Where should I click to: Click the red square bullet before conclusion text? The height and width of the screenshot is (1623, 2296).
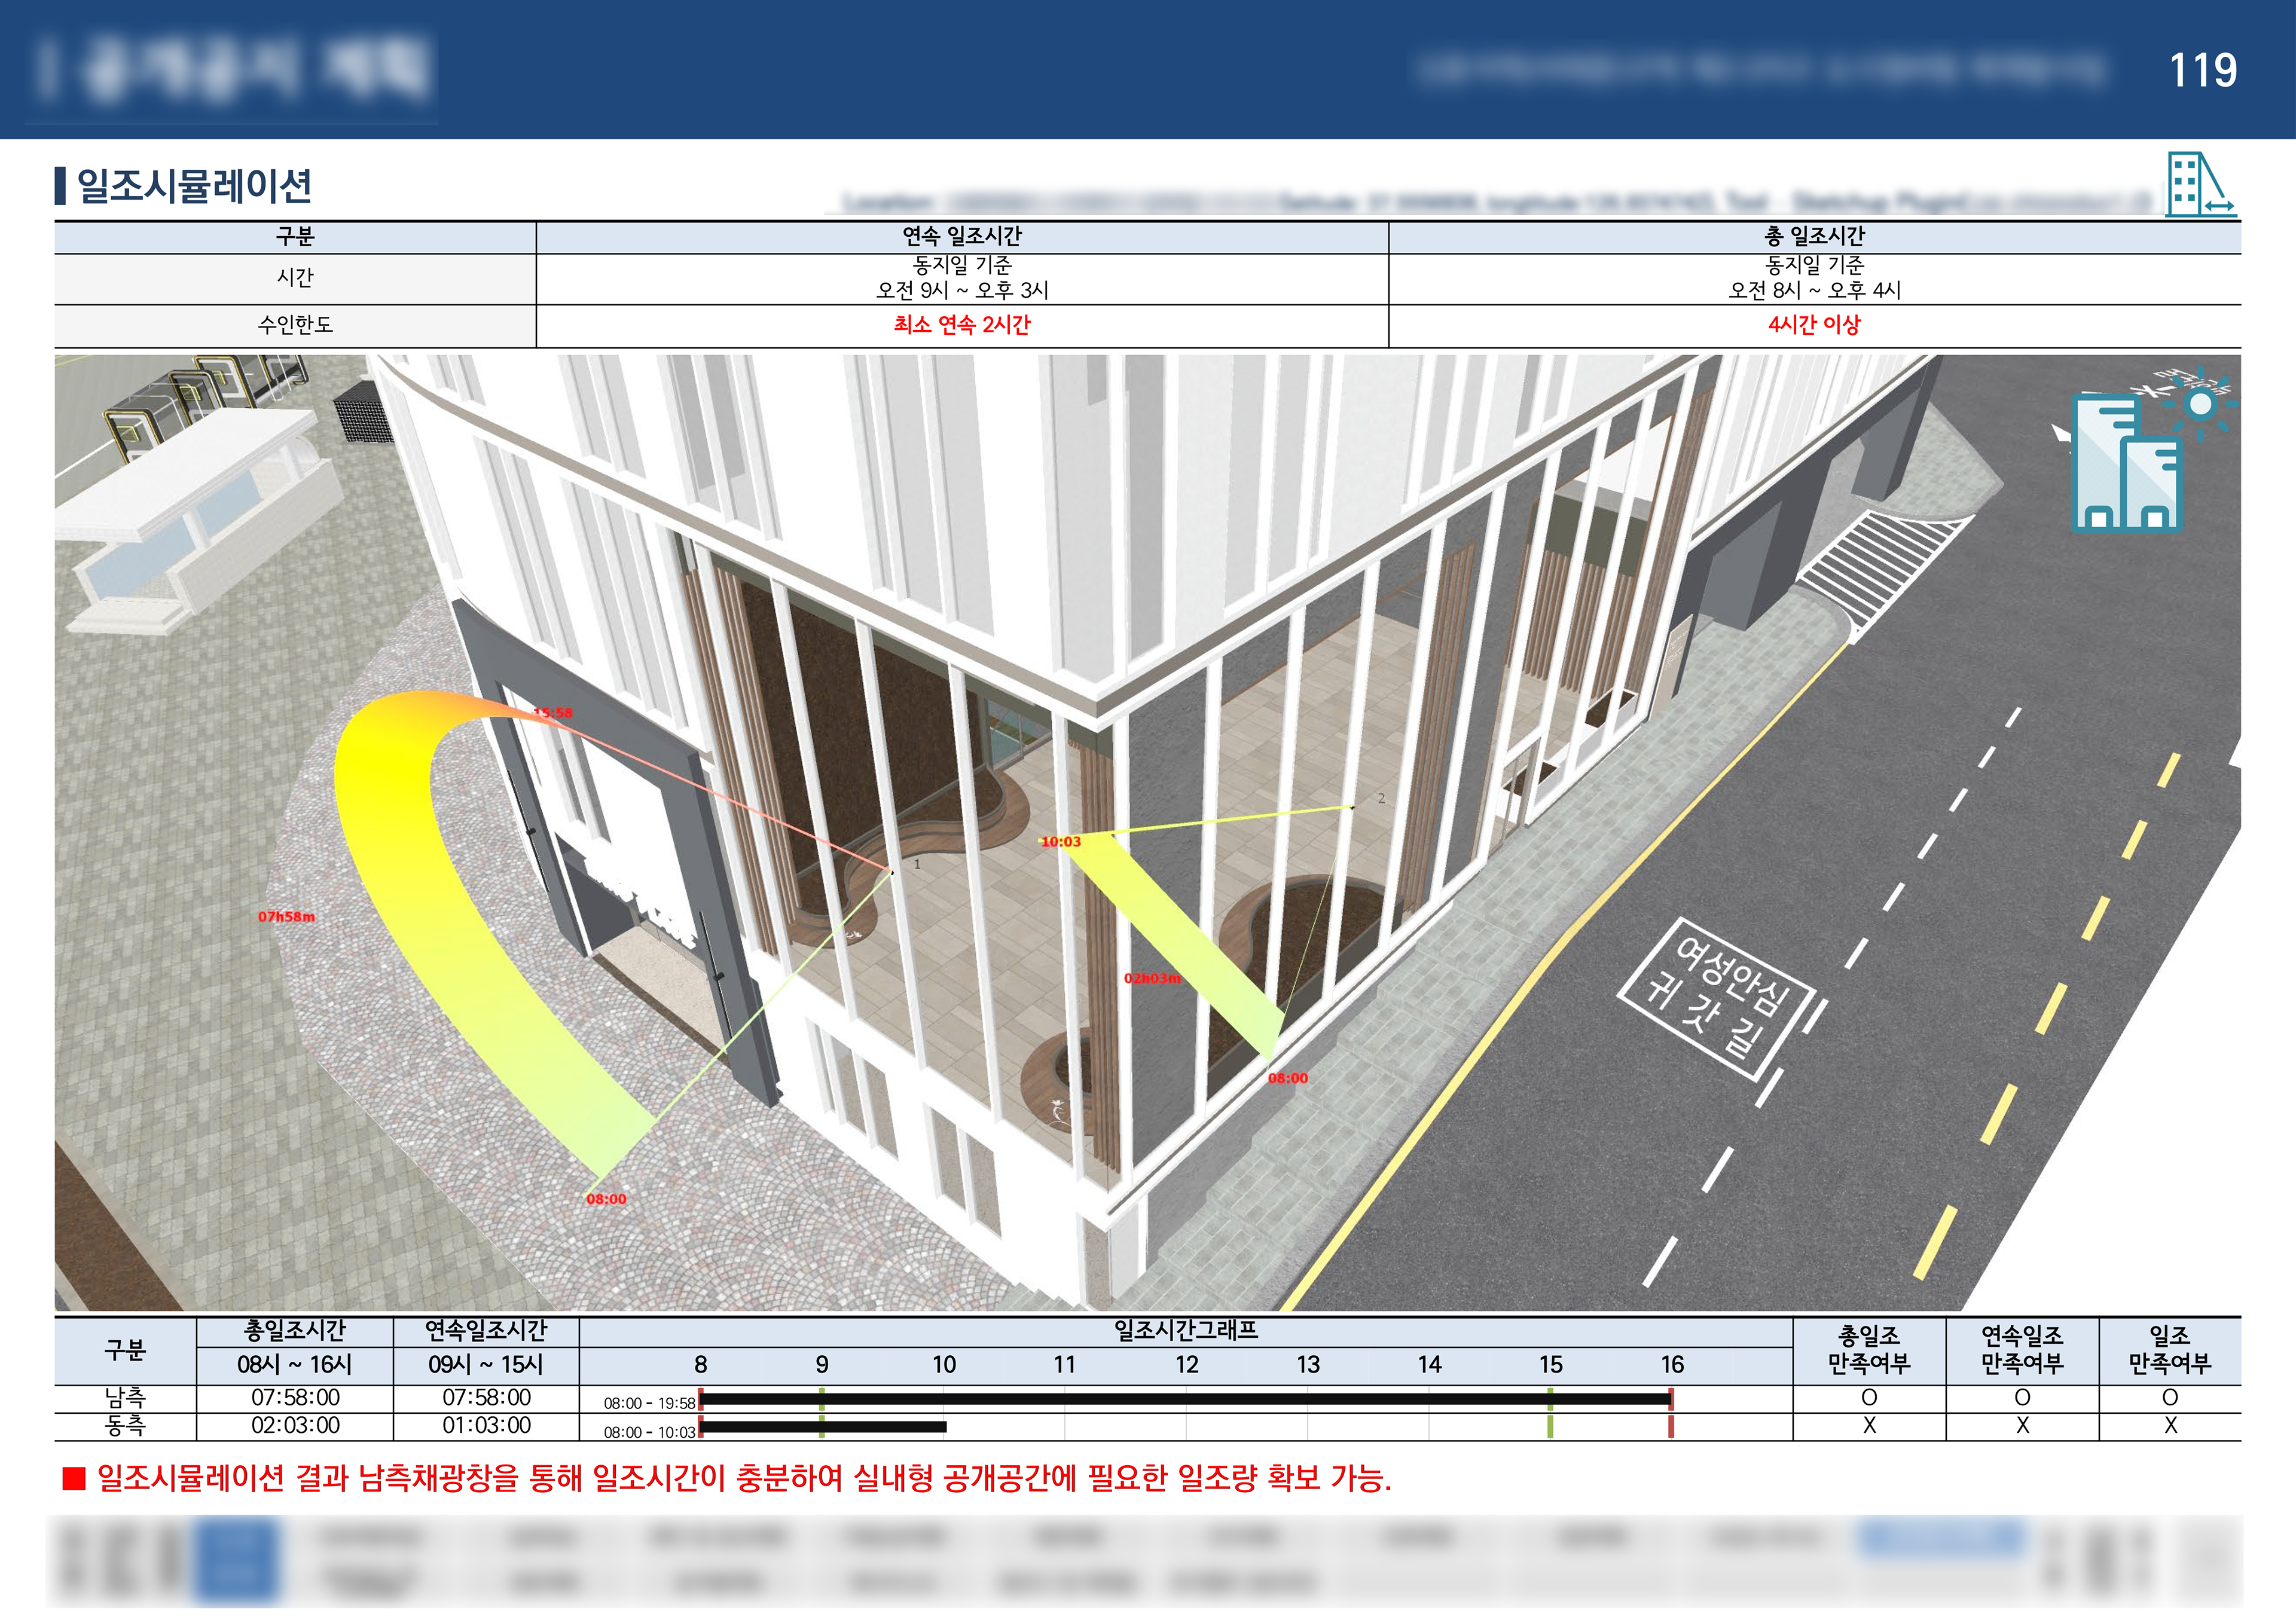coord(74,1478)
